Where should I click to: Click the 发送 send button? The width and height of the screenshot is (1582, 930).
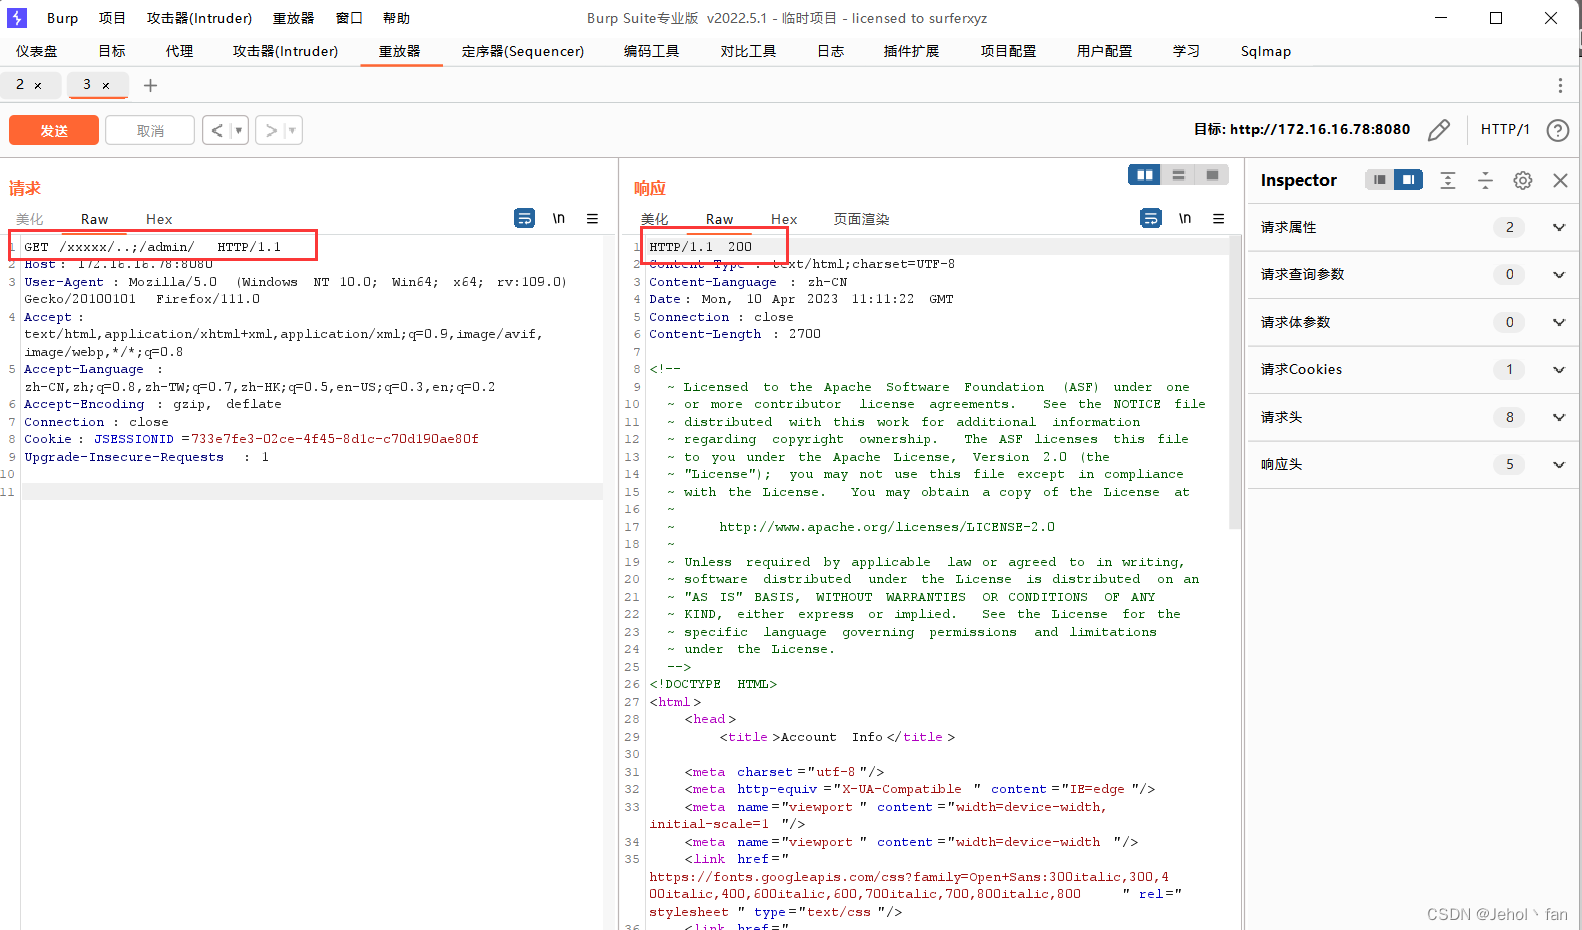click(54, 131)
